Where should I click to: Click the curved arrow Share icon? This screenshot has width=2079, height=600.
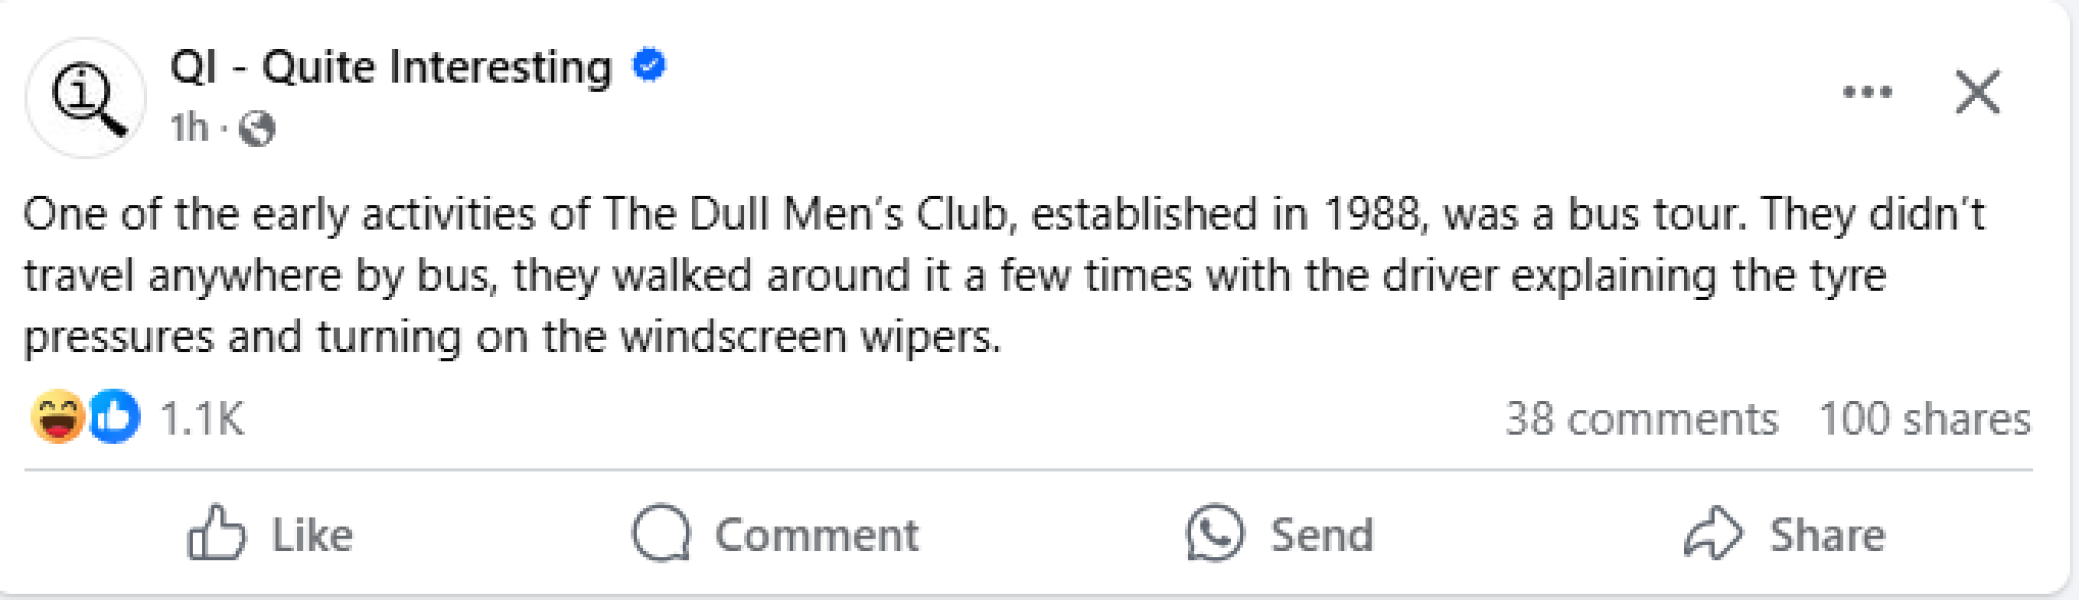tap(1713, 533)
